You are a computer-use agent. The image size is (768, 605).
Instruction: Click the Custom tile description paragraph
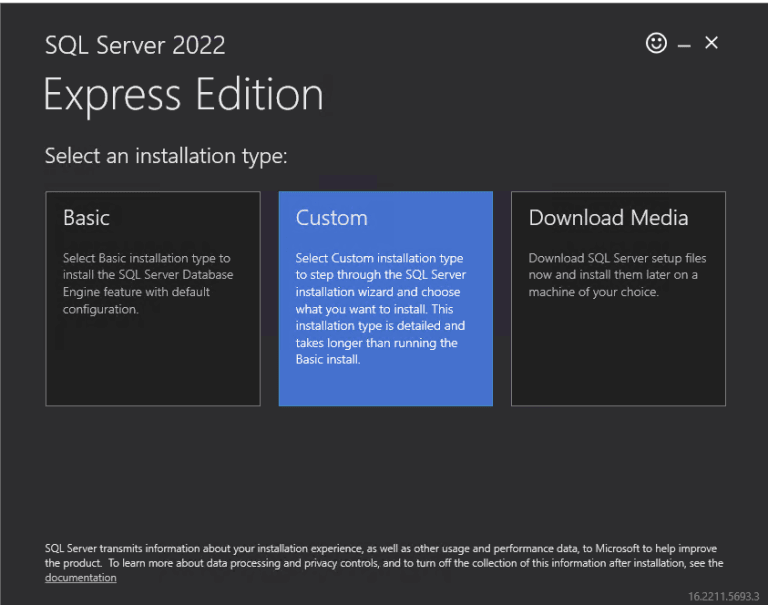pyautogui.click(x=380, y=309)
